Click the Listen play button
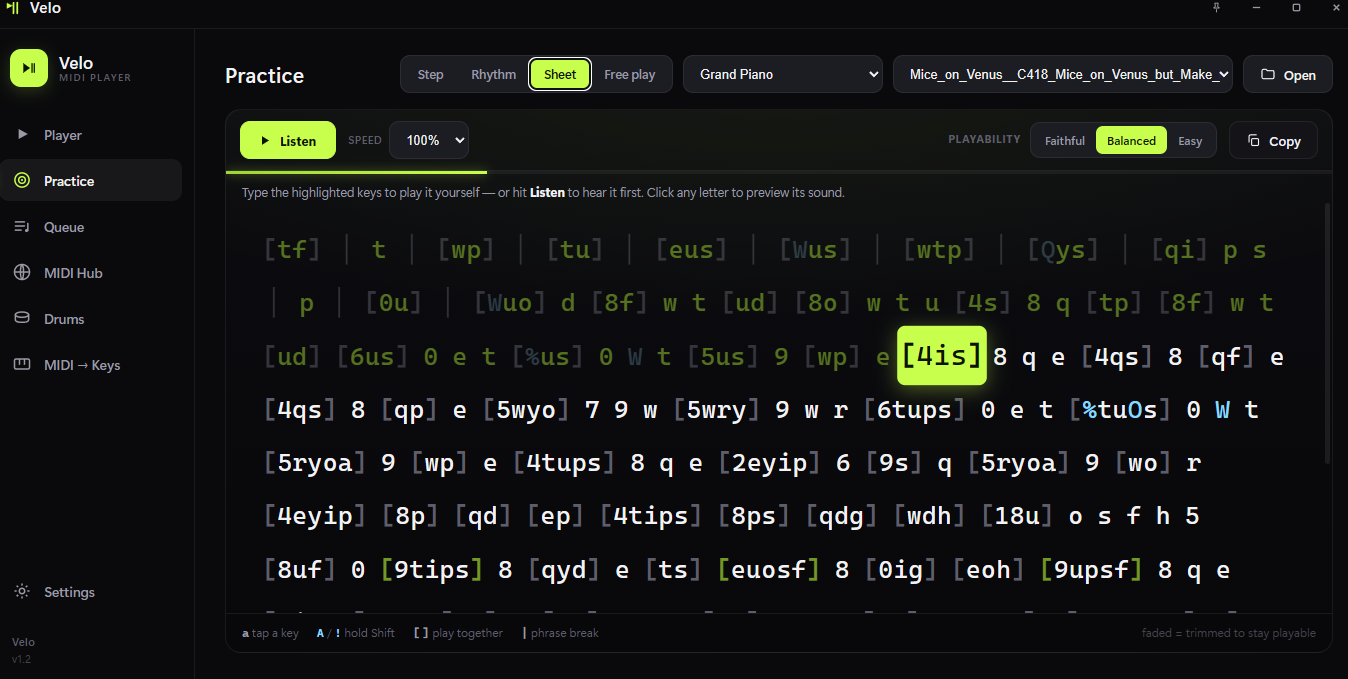The height and width of the screenshot is (679, 1348). click(288, 141)
